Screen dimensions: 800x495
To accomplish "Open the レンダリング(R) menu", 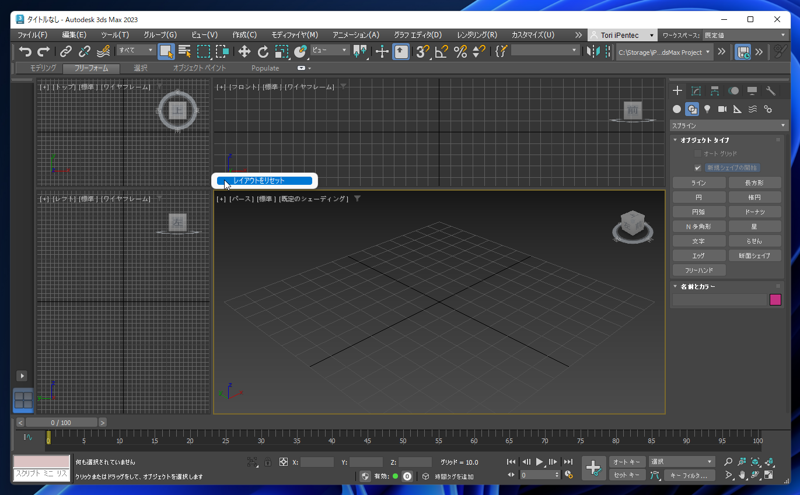I will [477, 35].
